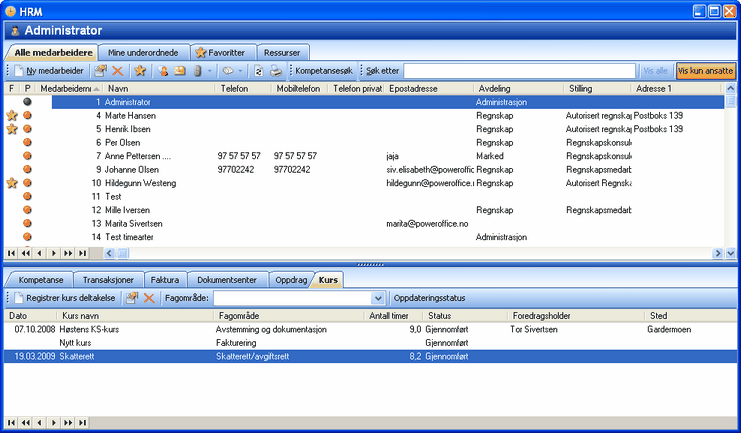The height and width of the screenshot is (433, 741).
Task: Click the mobile phone icon in the toolbar
Action: click(198, 71)
